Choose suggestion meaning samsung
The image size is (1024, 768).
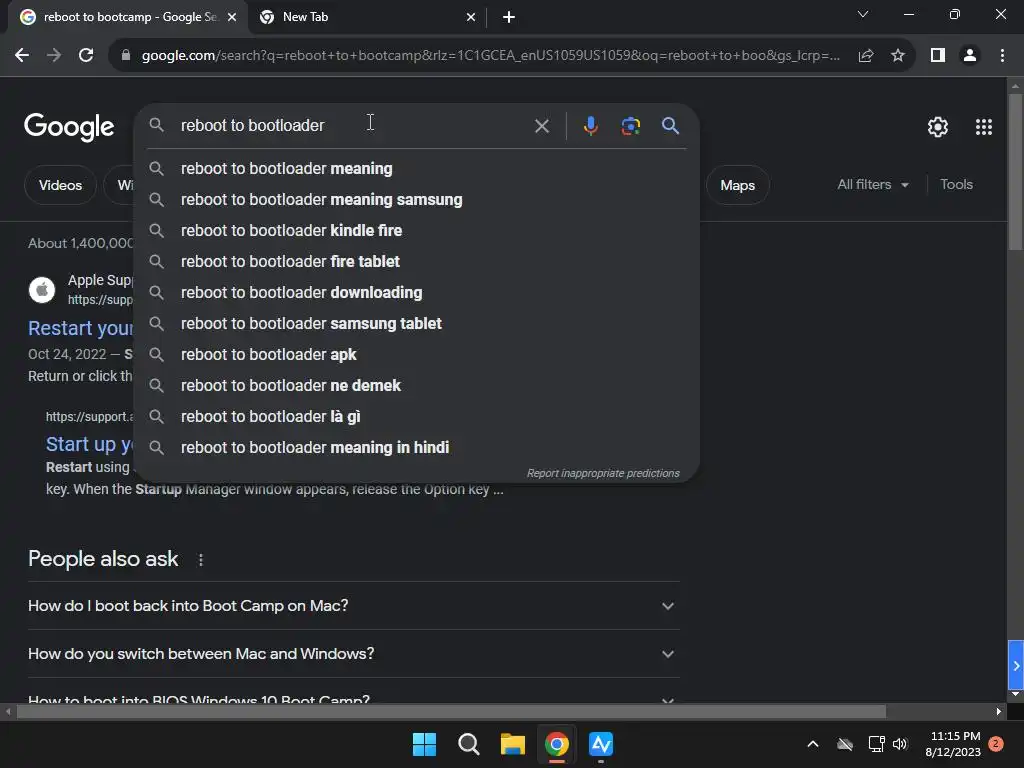click(x=417, y=200)
